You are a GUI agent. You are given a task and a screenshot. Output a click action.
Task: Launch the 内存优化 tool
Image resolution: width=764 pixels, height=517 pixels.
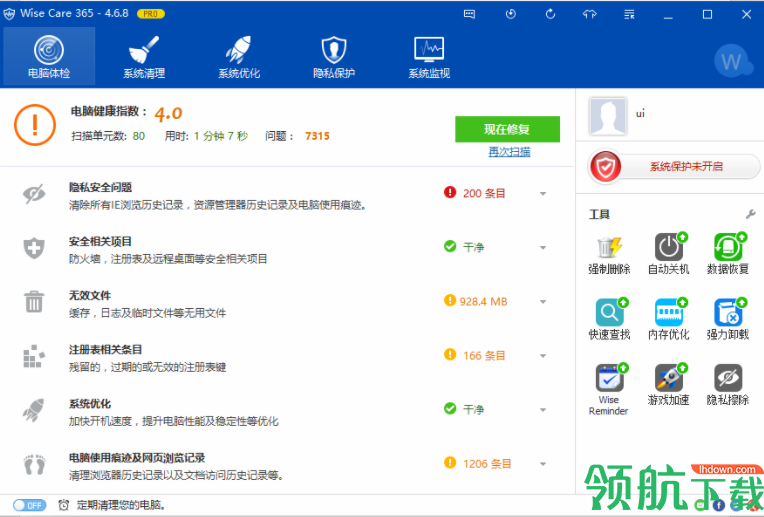tap(668, 319)
